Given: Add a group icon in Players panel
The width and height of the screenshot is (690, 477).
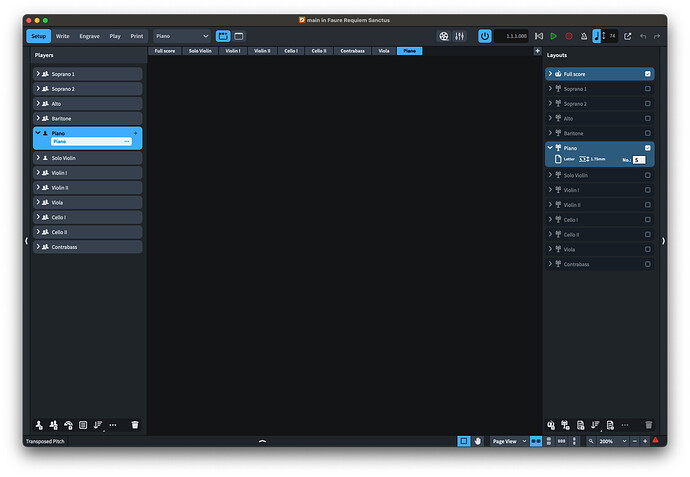Looking at the screenshot, I should coord(83,425).
